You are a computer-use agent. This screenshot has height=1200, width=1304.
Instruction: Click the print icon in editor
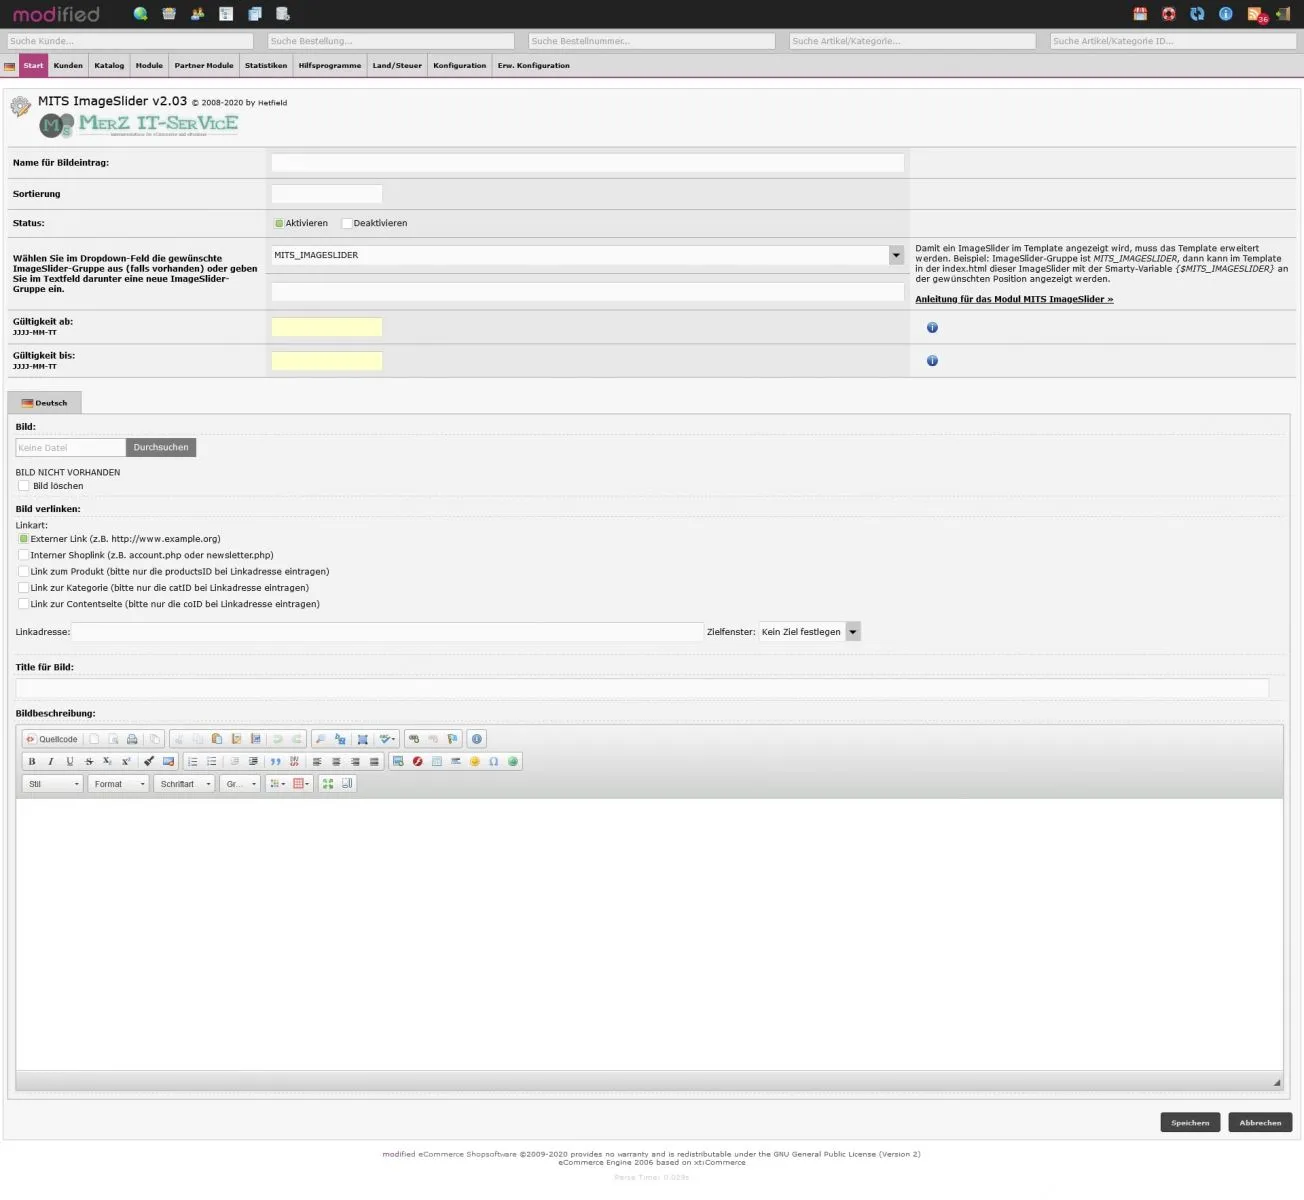(x=132, y=739)
